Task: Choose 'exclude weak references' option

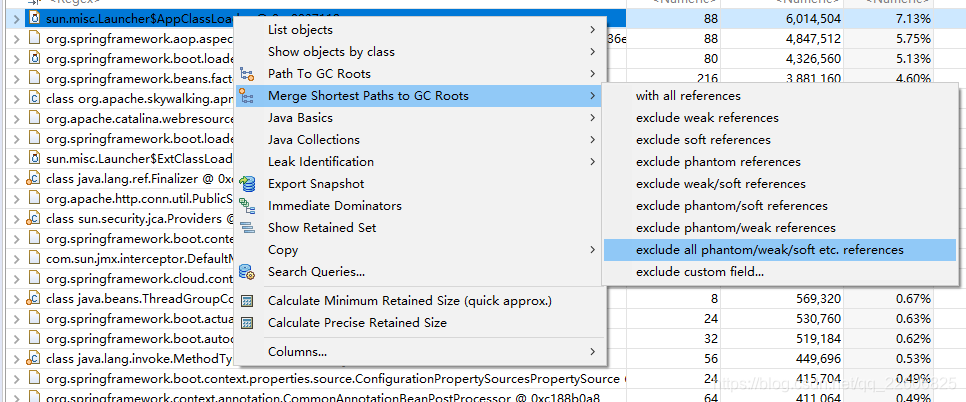Action: pos(780,118)
